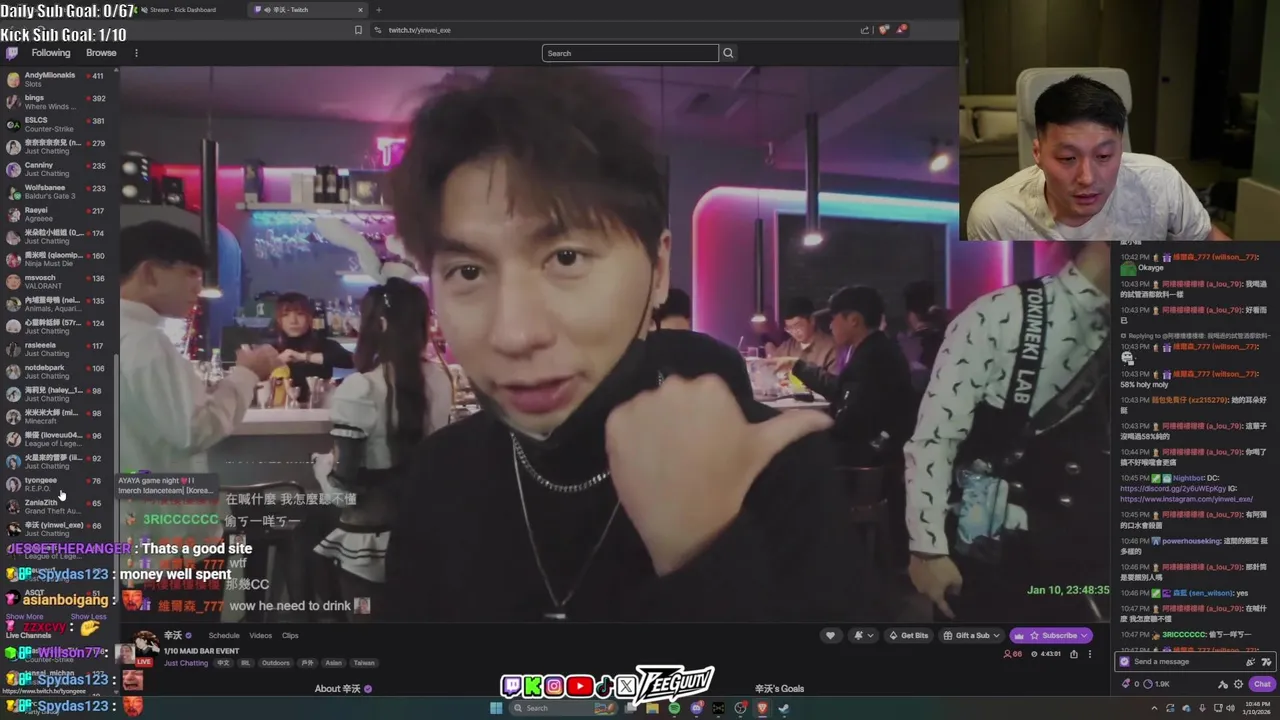This screenshot has width=1280, height=720.
Task: Bookmark this page with the bookmark icon
Action: pos(358,30)
